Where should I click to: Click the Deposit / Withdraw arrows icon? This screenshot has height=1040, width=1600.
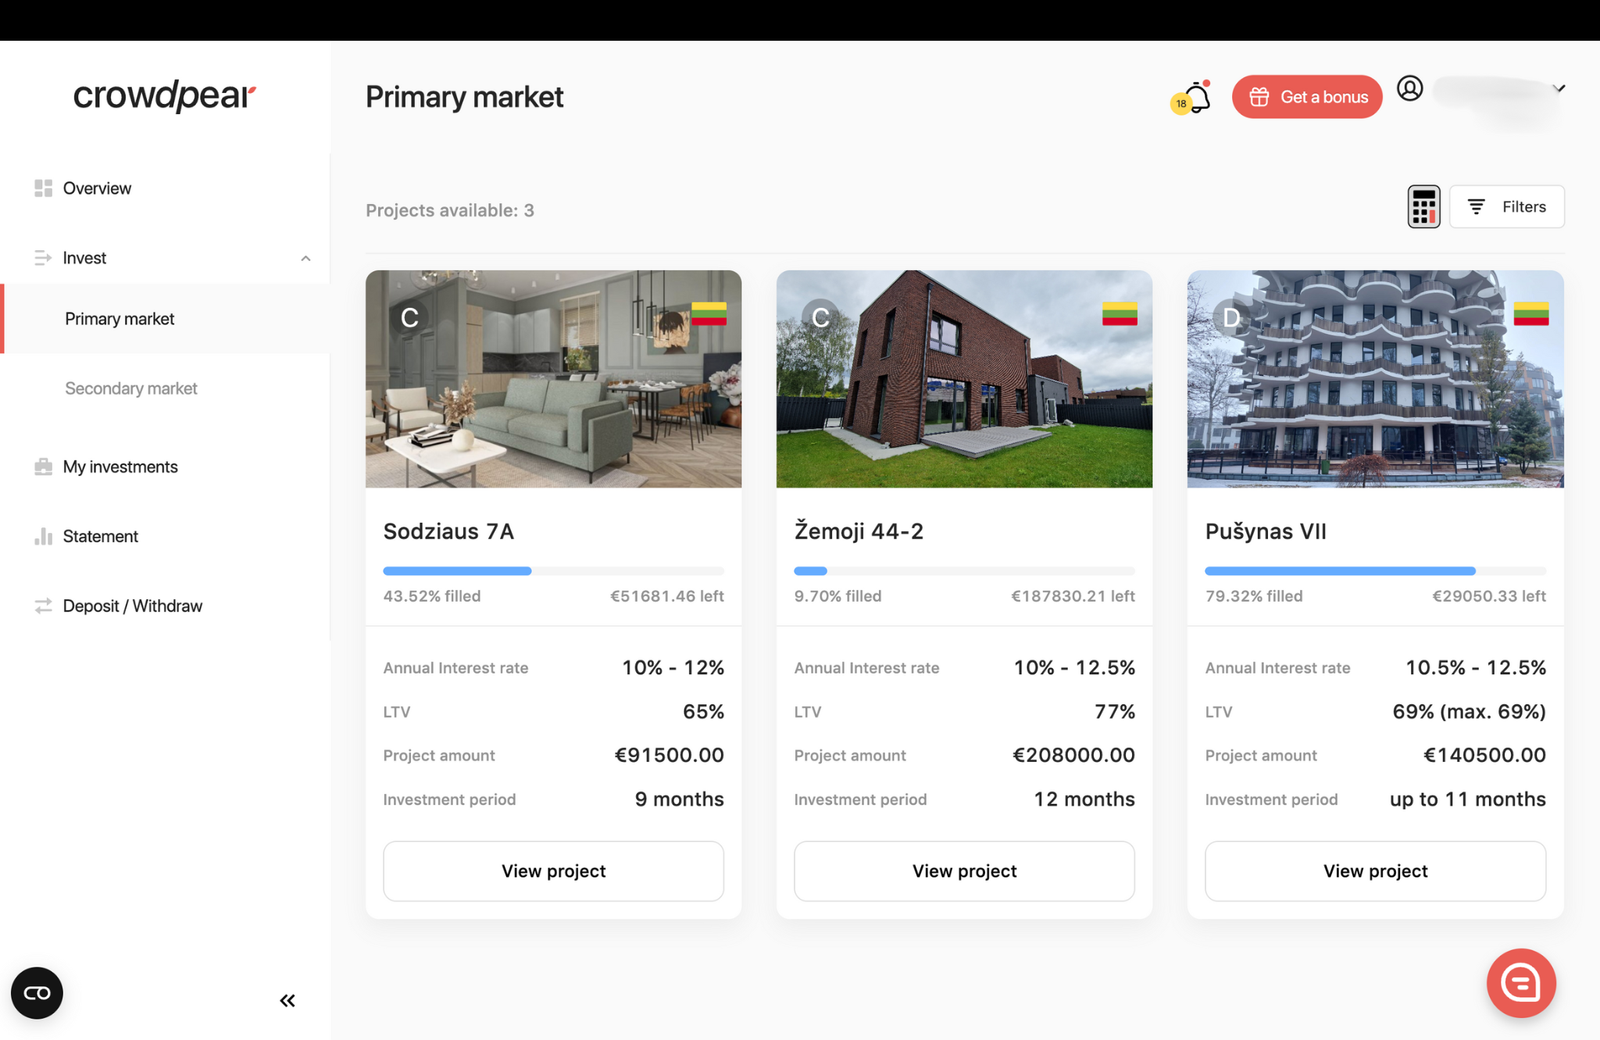click(x=43, y=606)
